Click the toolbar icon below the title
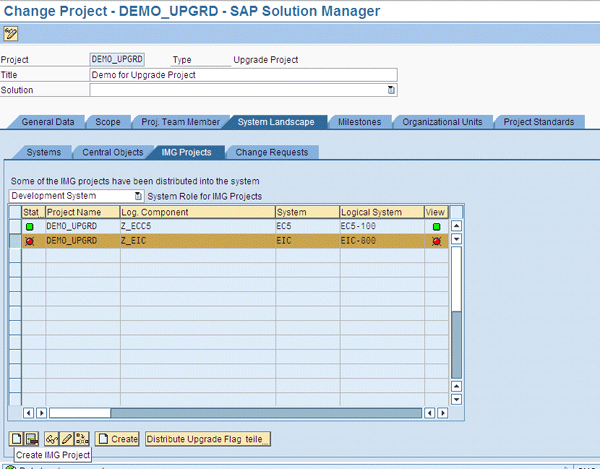The image size is (600, 469). (11, 33)
